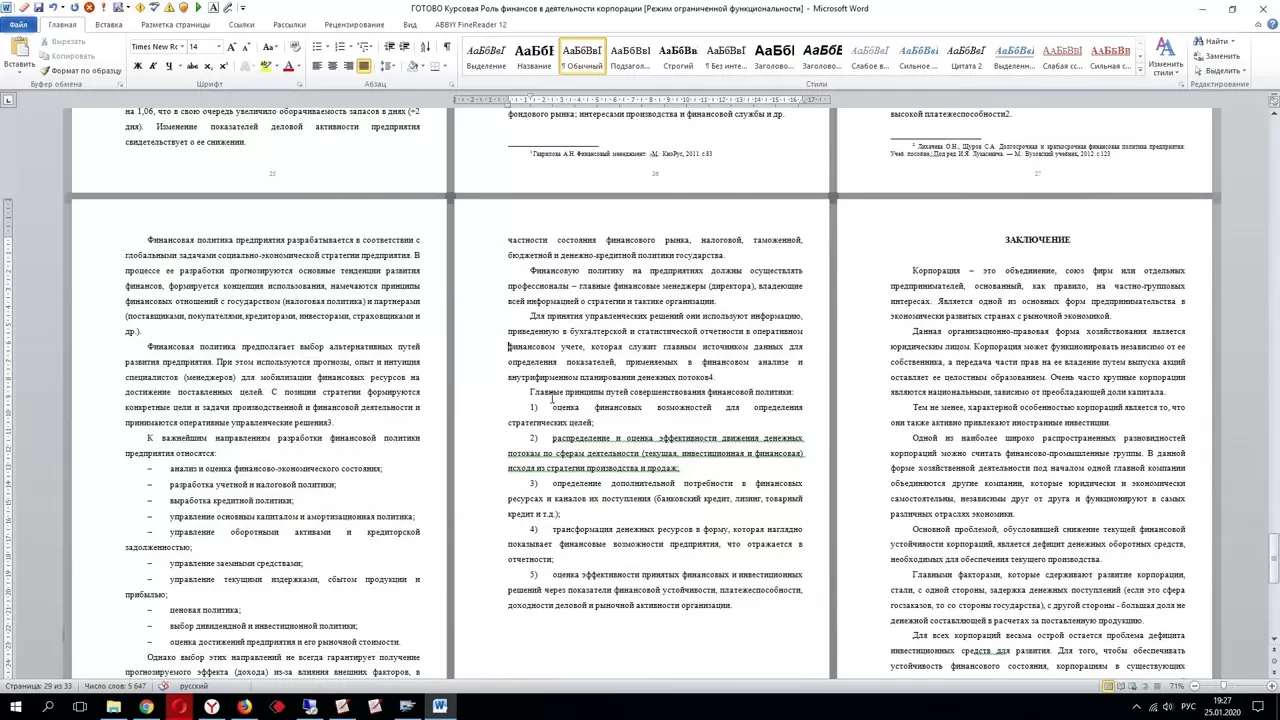
Task: Toggle italic text formatting
Action: 152,66
